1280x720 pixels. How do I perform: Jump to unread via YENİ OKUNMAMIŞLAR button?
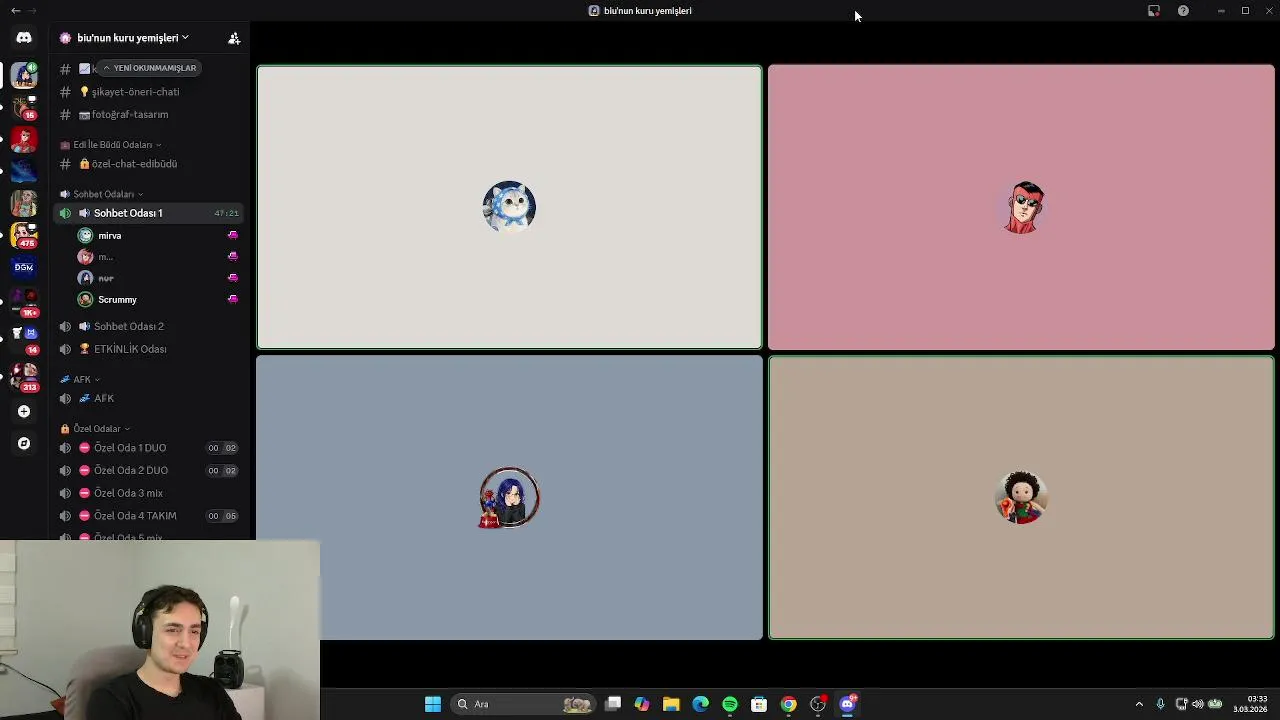point(149,68)
